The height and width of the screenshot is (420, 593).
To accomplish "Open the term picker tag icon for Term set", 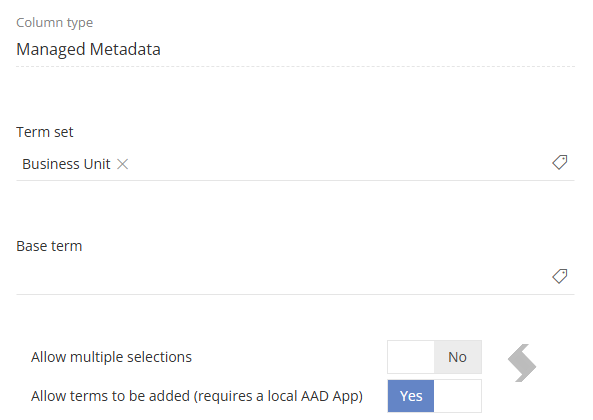I will [560, 162].
